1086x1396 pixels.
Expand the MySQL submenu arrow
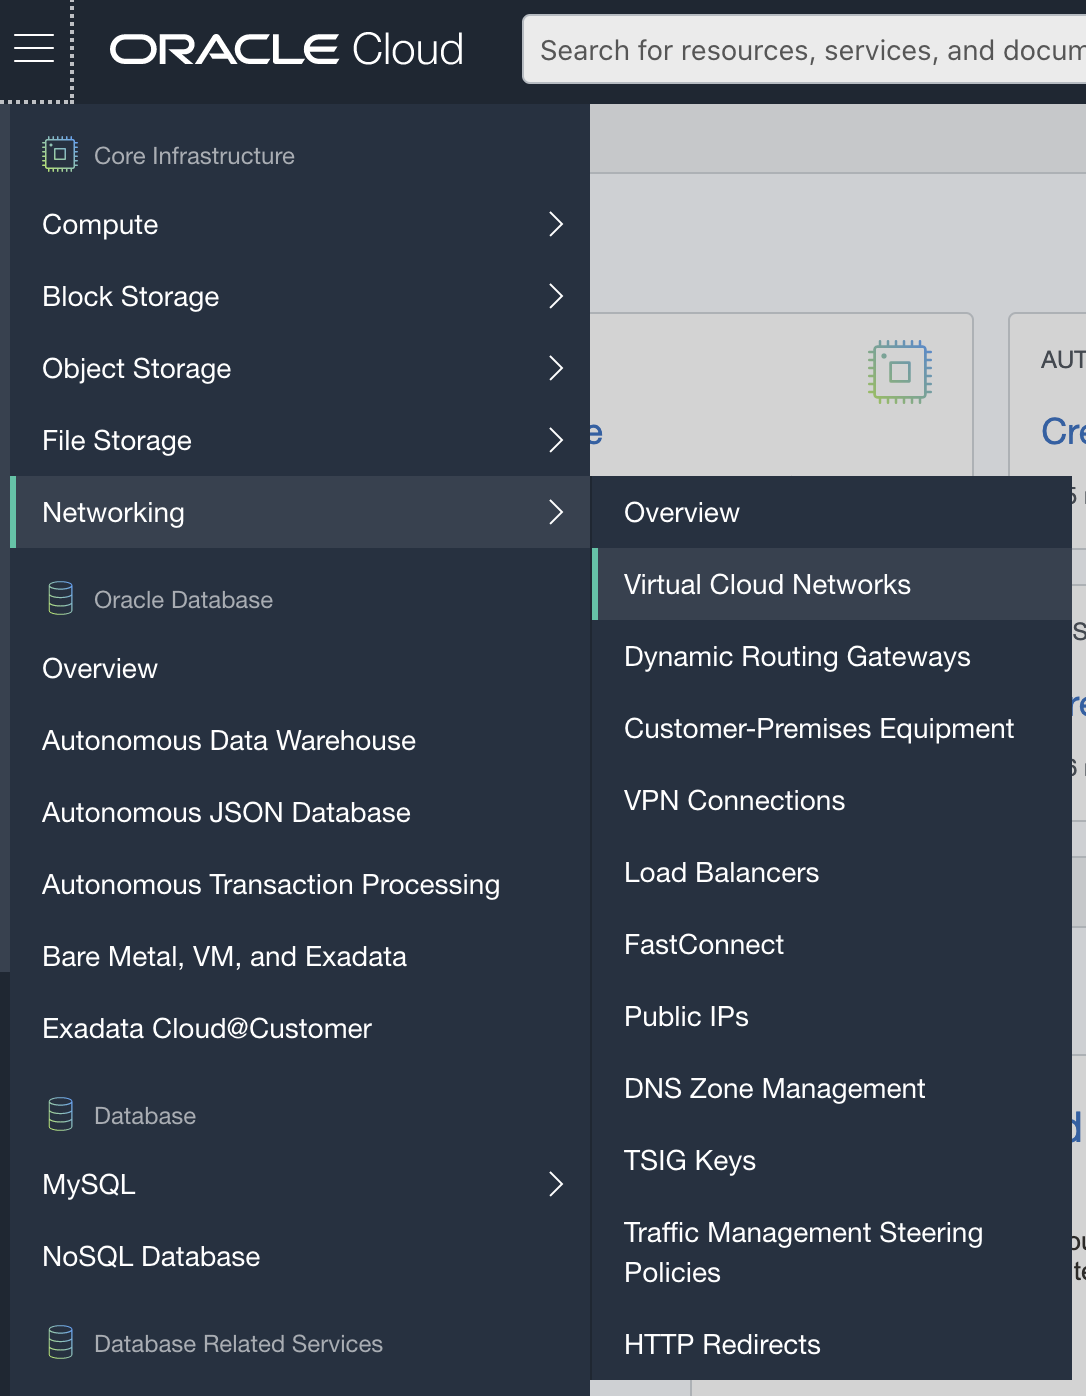click(557, 1184)
